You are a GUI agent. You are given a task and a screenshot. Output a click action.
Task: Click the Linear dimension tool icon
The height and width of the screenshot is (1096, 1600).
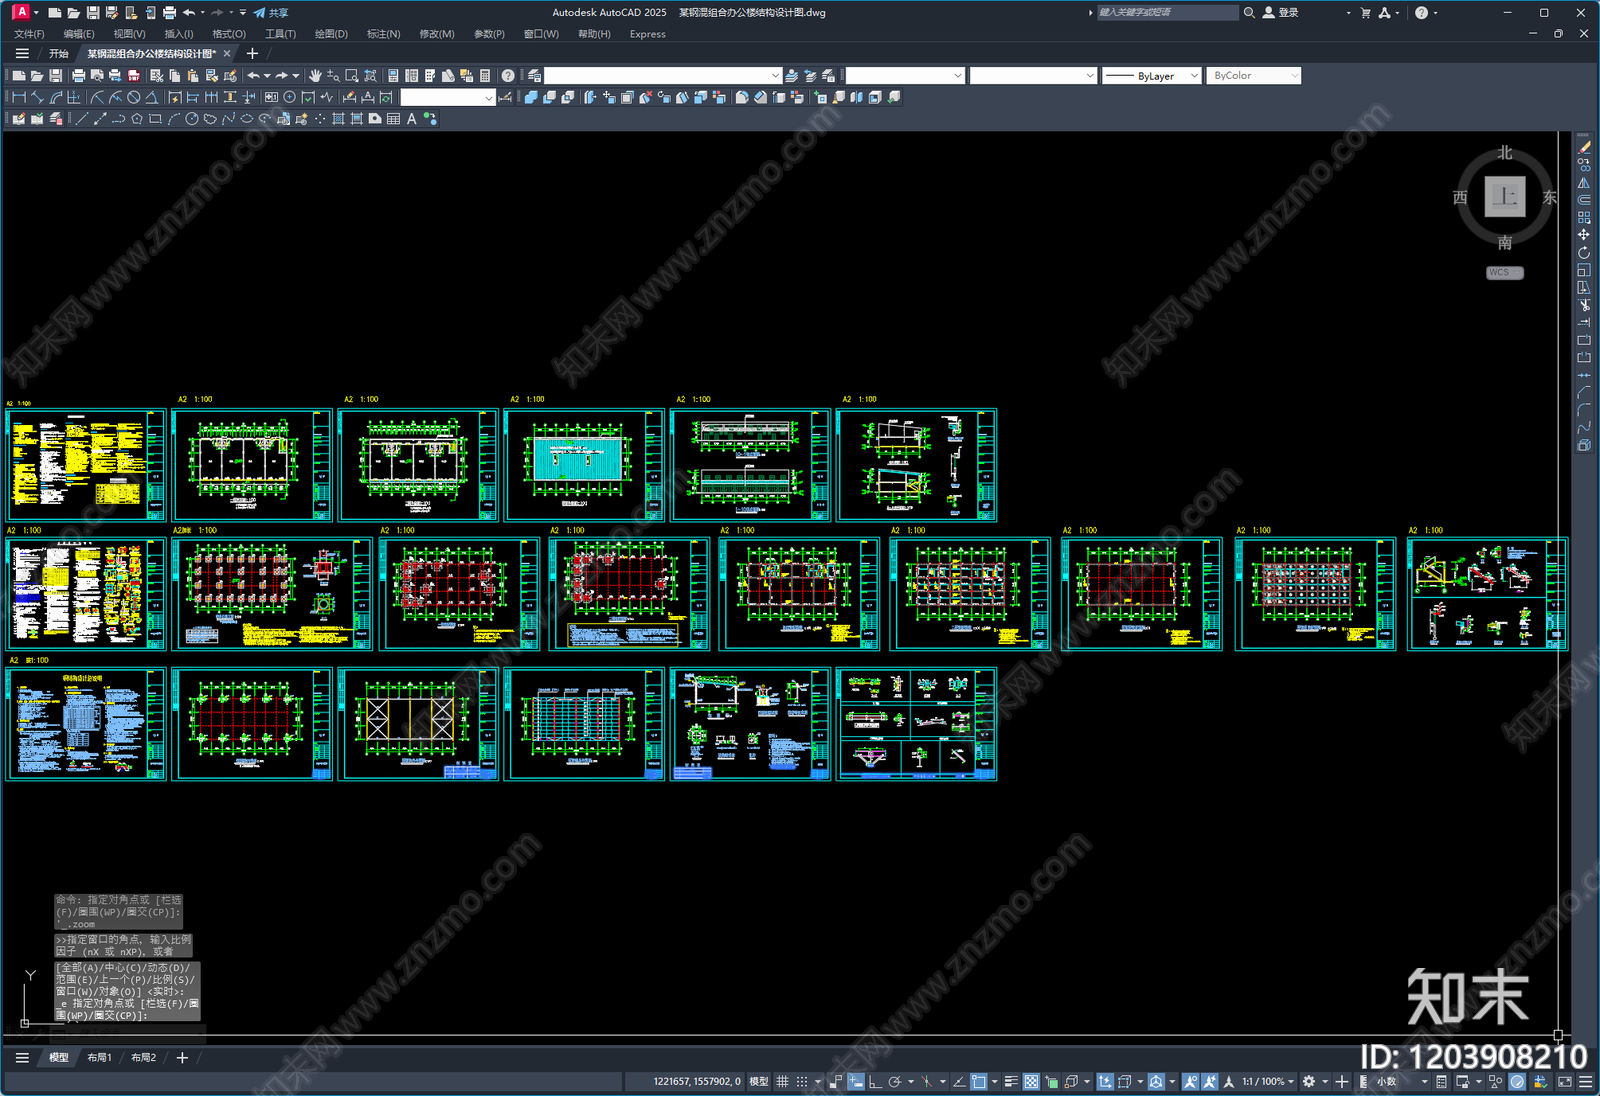19,98
